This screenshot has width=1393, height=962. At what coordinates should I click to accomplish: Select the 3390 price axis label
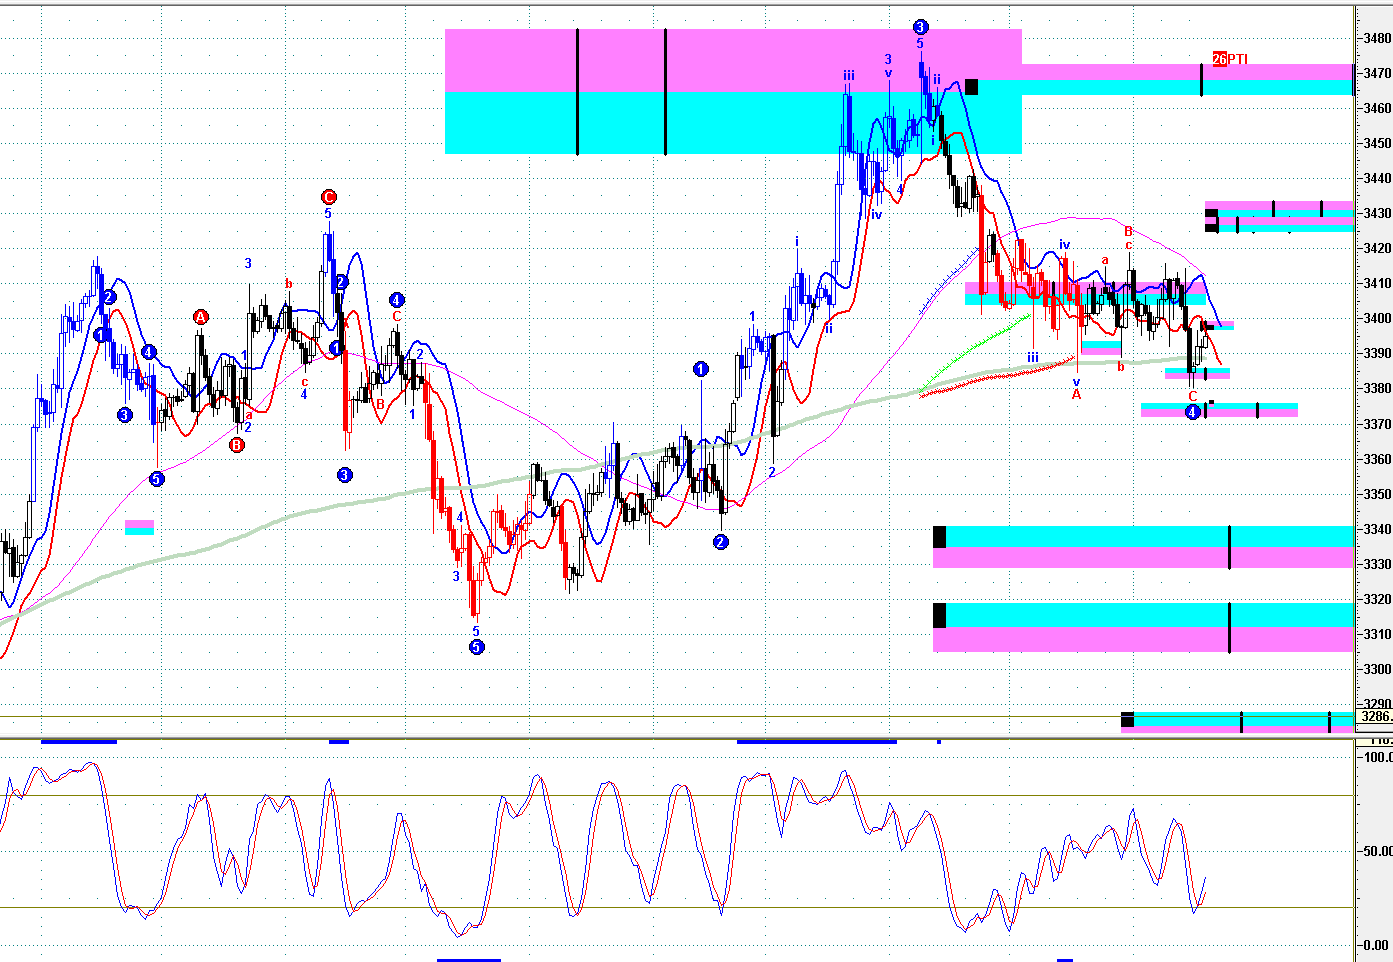1377,353
